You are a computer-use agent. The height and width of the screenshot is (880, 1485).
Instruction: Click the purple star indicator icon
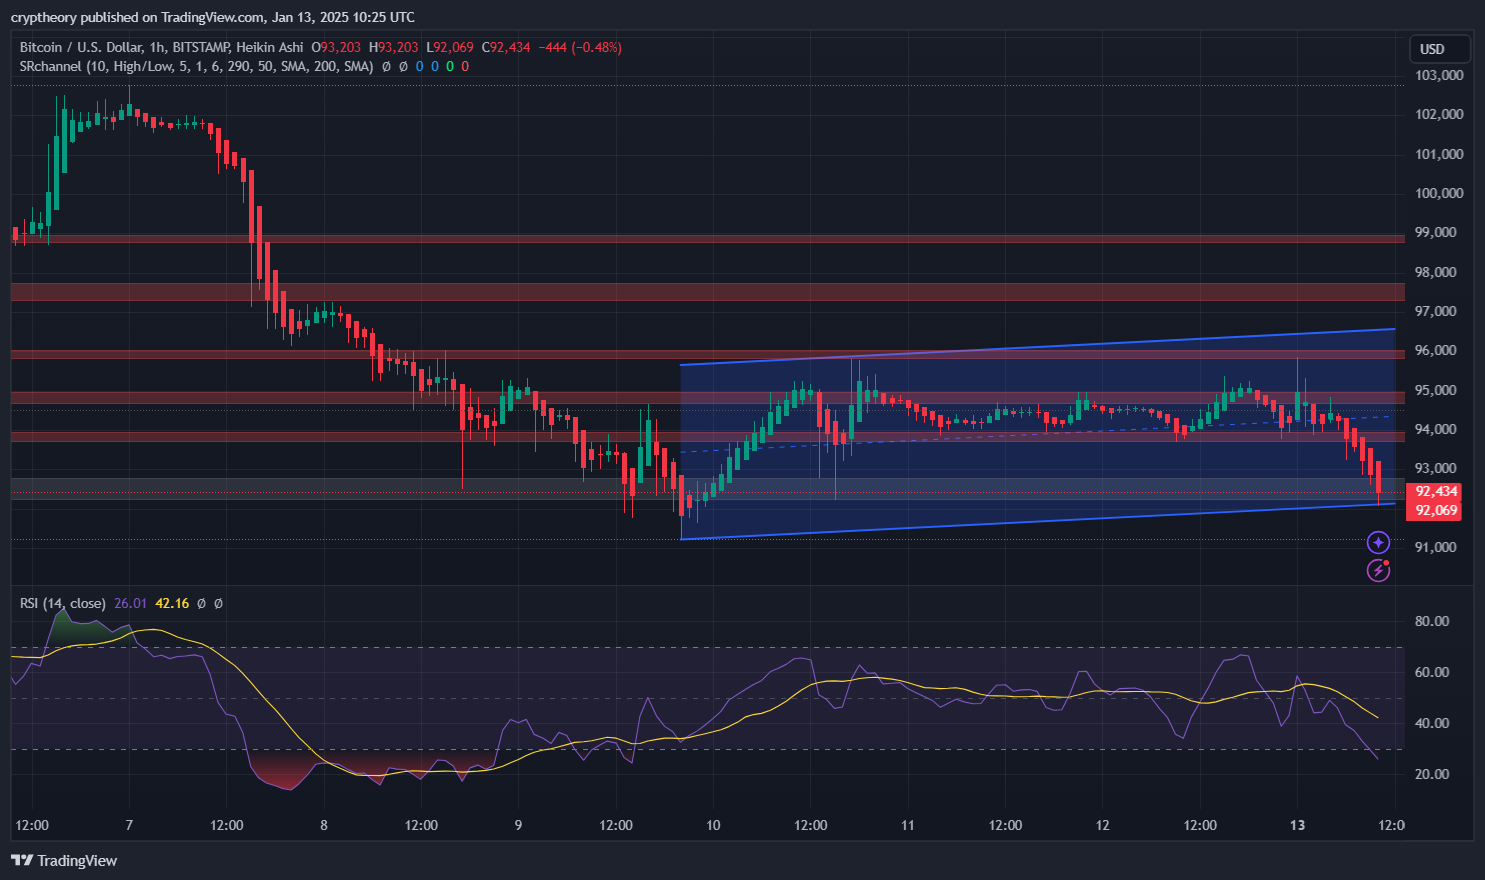[x=1378, y=543]
